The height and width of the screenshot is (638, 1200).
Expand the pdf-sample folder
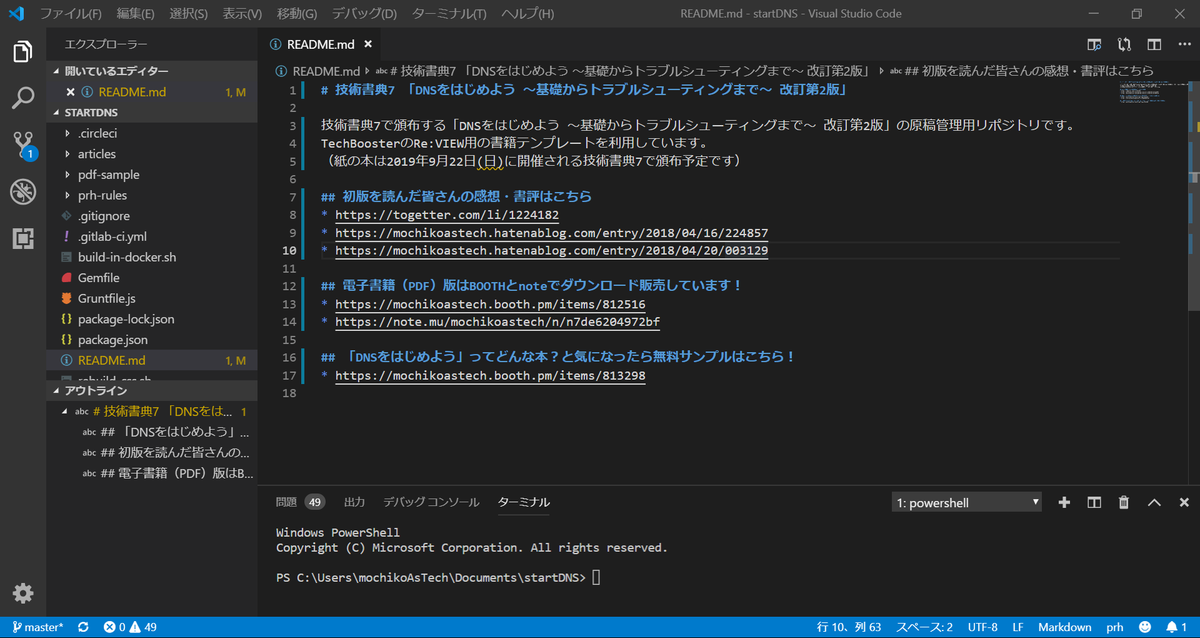152,175
